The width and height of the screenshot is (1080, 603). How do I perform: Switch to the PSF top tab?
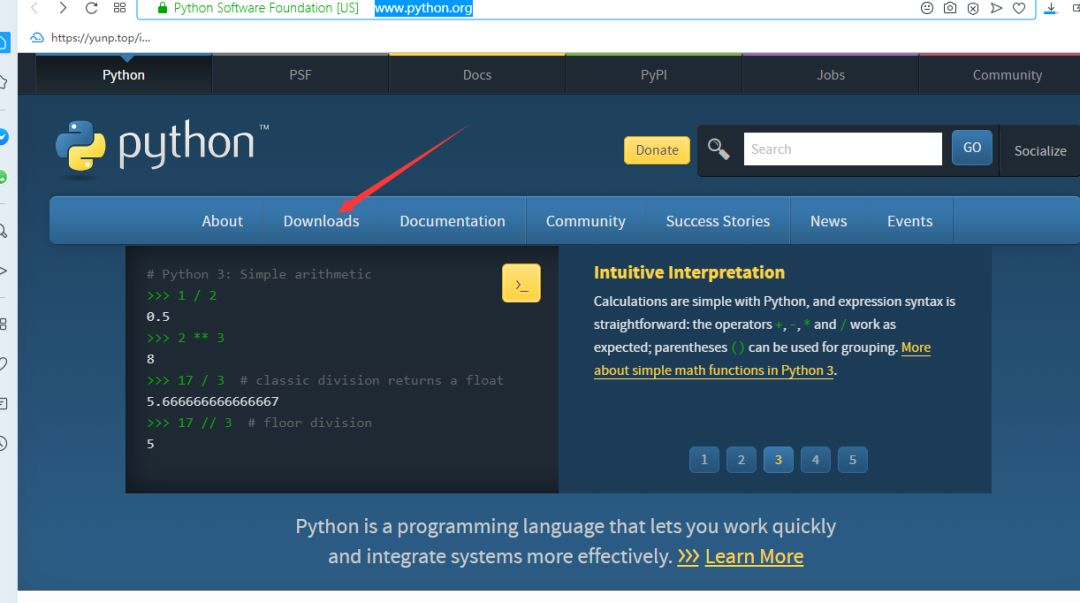[300, 74]
